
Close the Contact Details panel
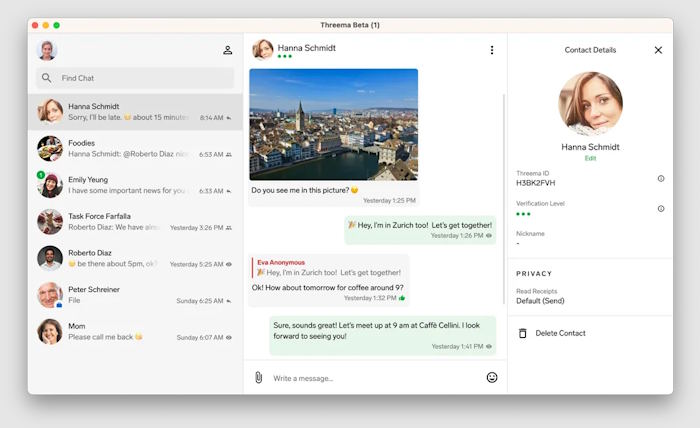(658, 50)
